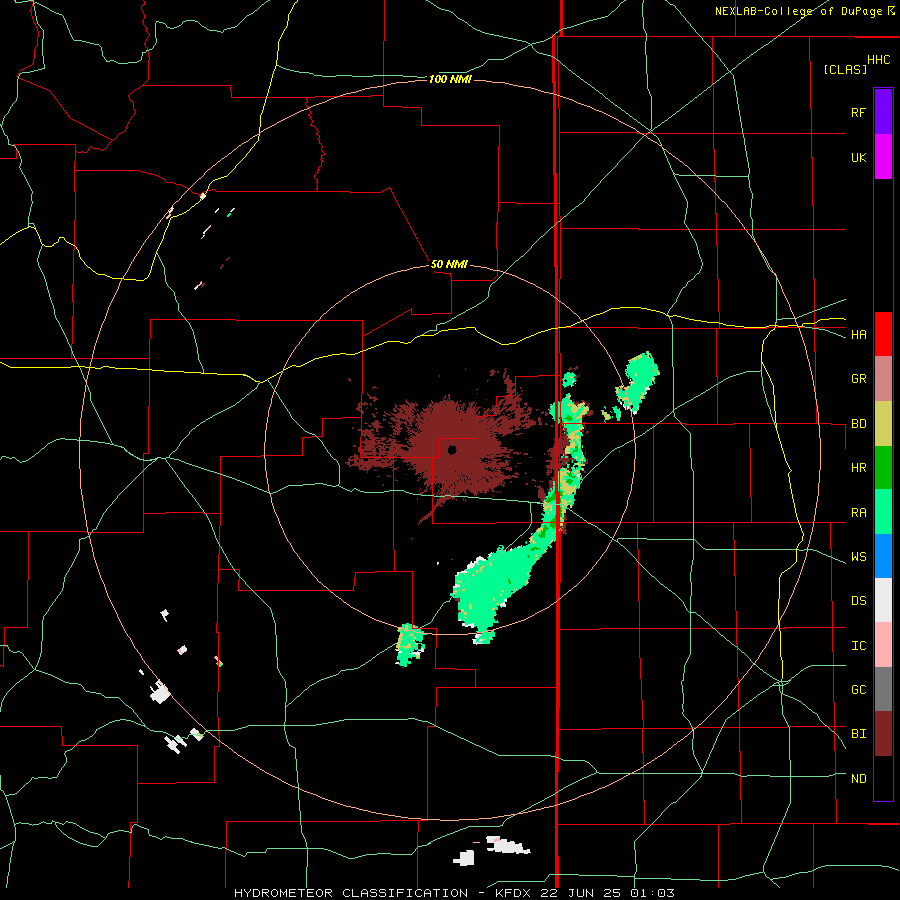Click the dark green HR color swatch
This screenshot has width=900, height=900.
point(883,468)
